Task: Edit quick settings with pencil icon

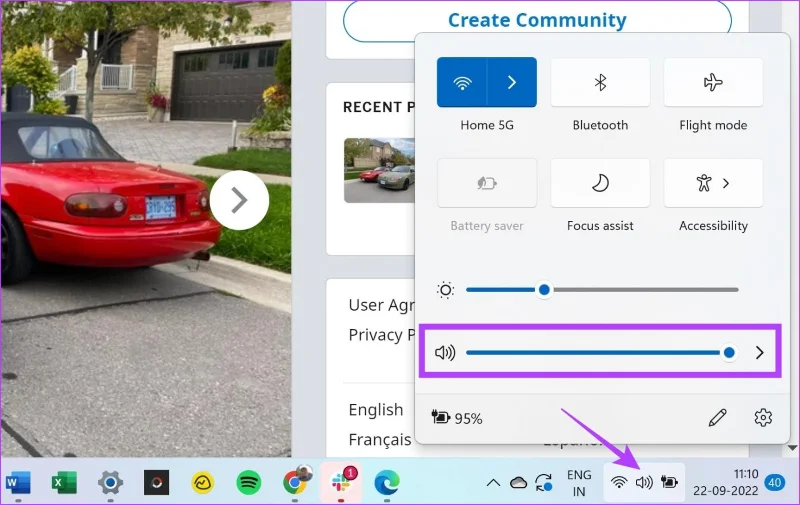Action: pos(717,418)
